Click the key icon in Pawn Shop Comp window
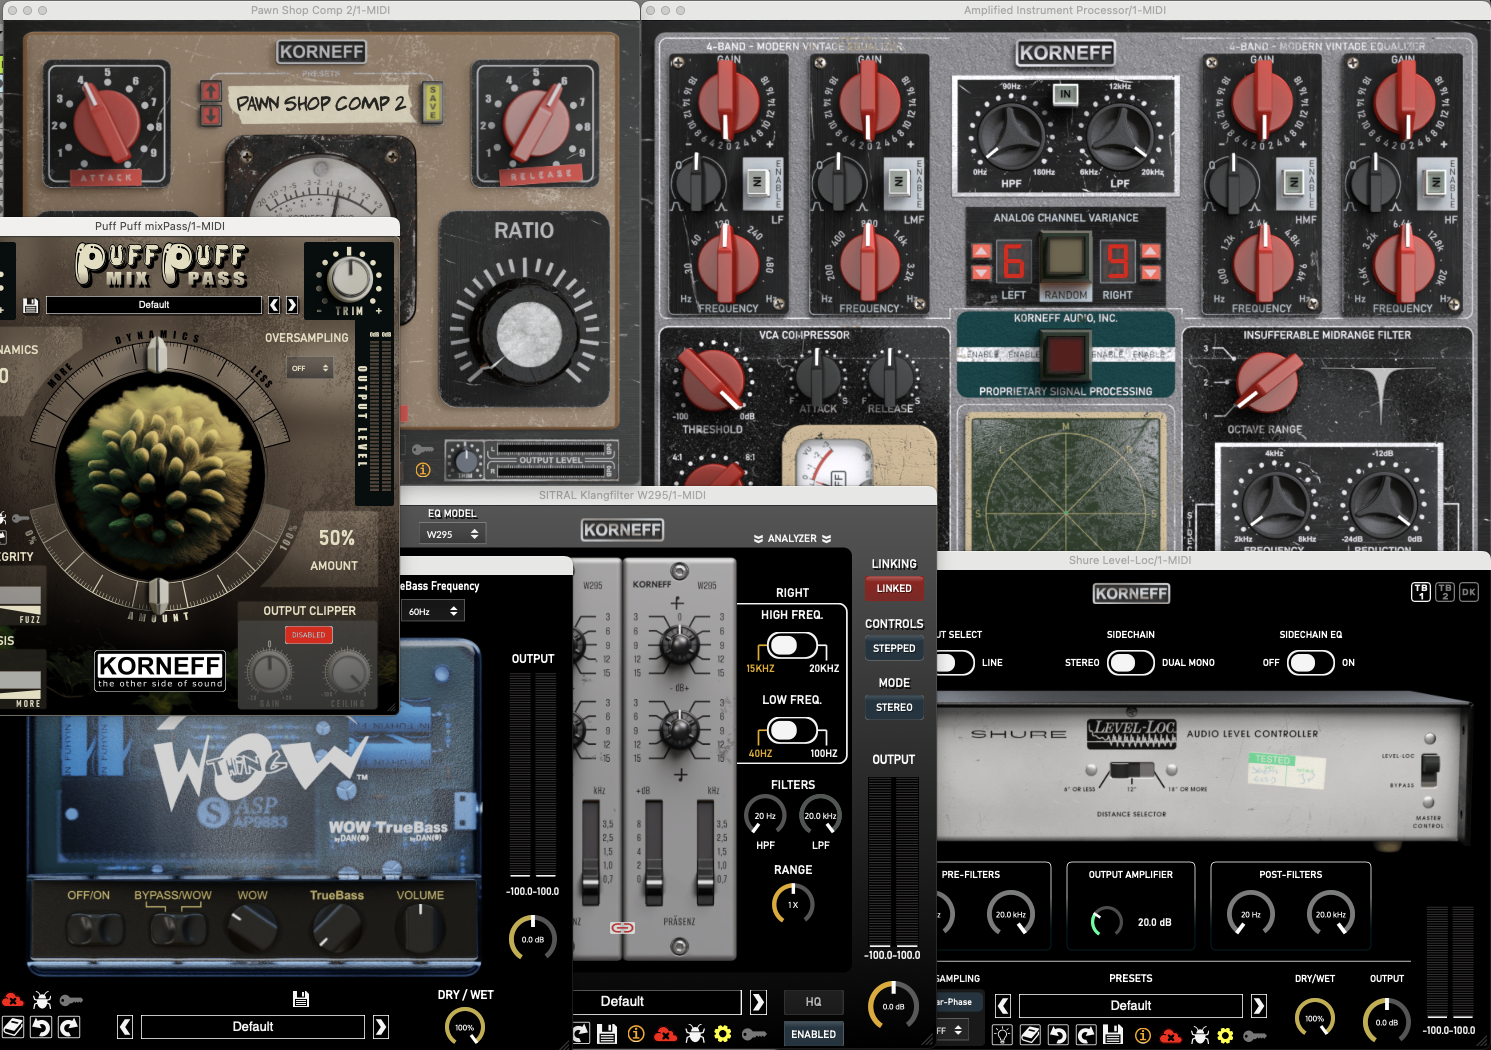The image size is (1491, 1050). click(x=423, y=449)
